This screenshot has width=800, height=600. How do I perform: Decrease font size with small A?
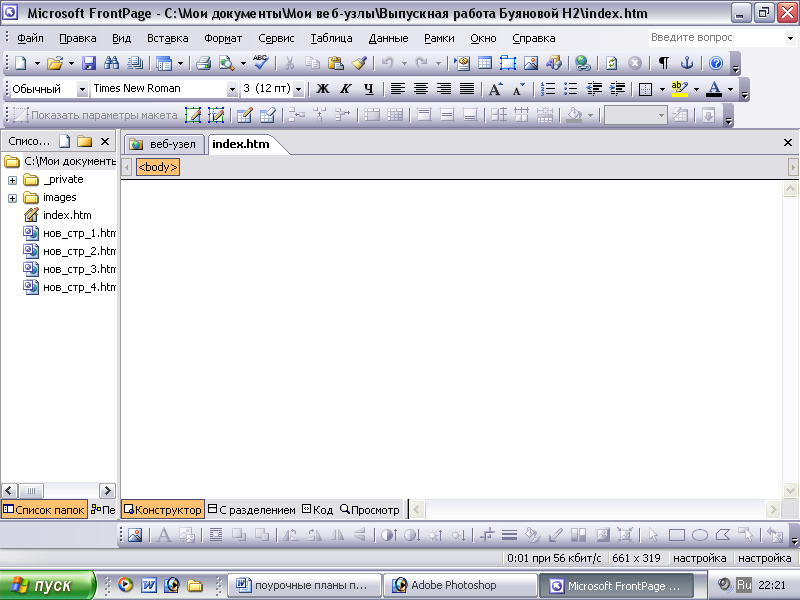[x=519, y=89]
